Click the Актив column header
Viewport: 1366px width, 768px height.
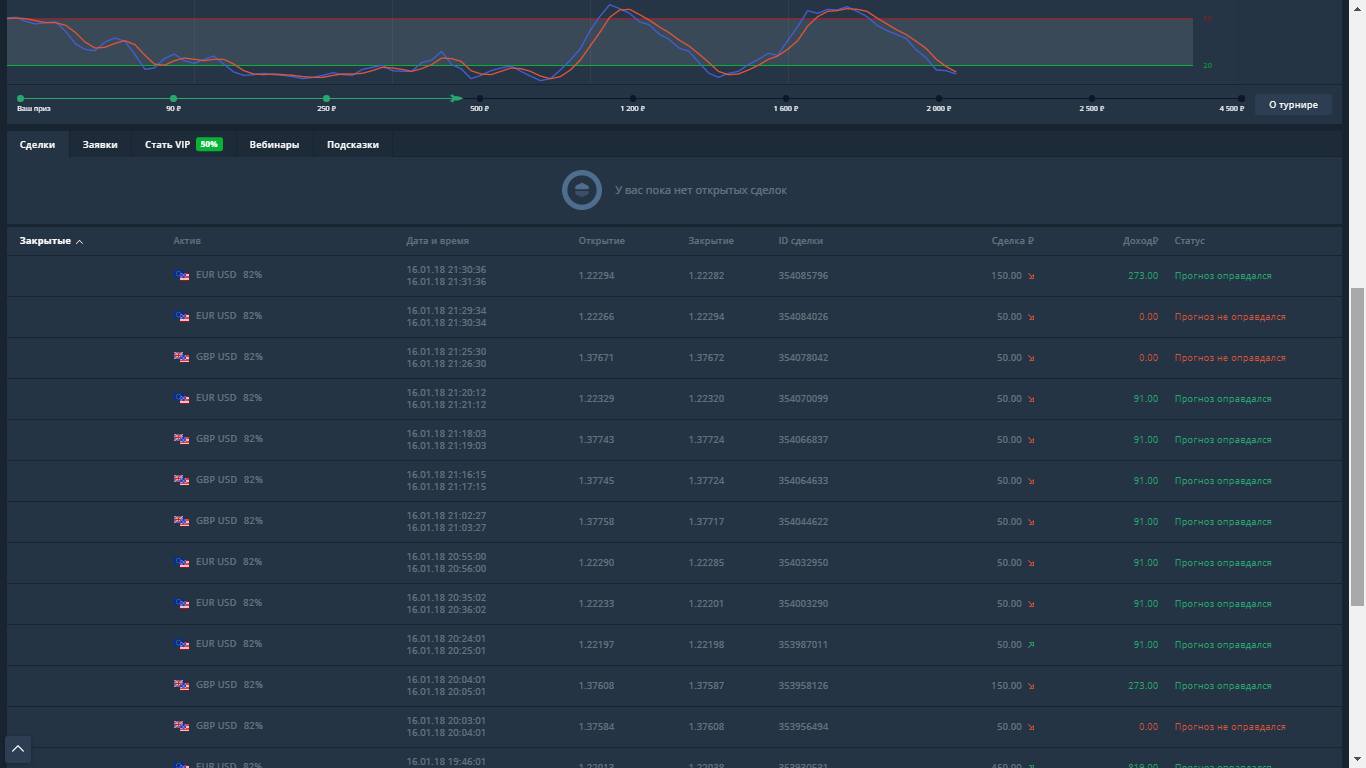187,241
